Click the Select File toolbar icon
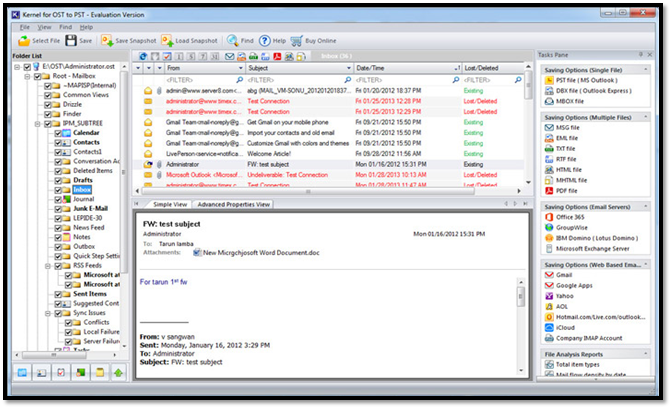Screen dimensions: 672x409 click(x=24, y=41)
